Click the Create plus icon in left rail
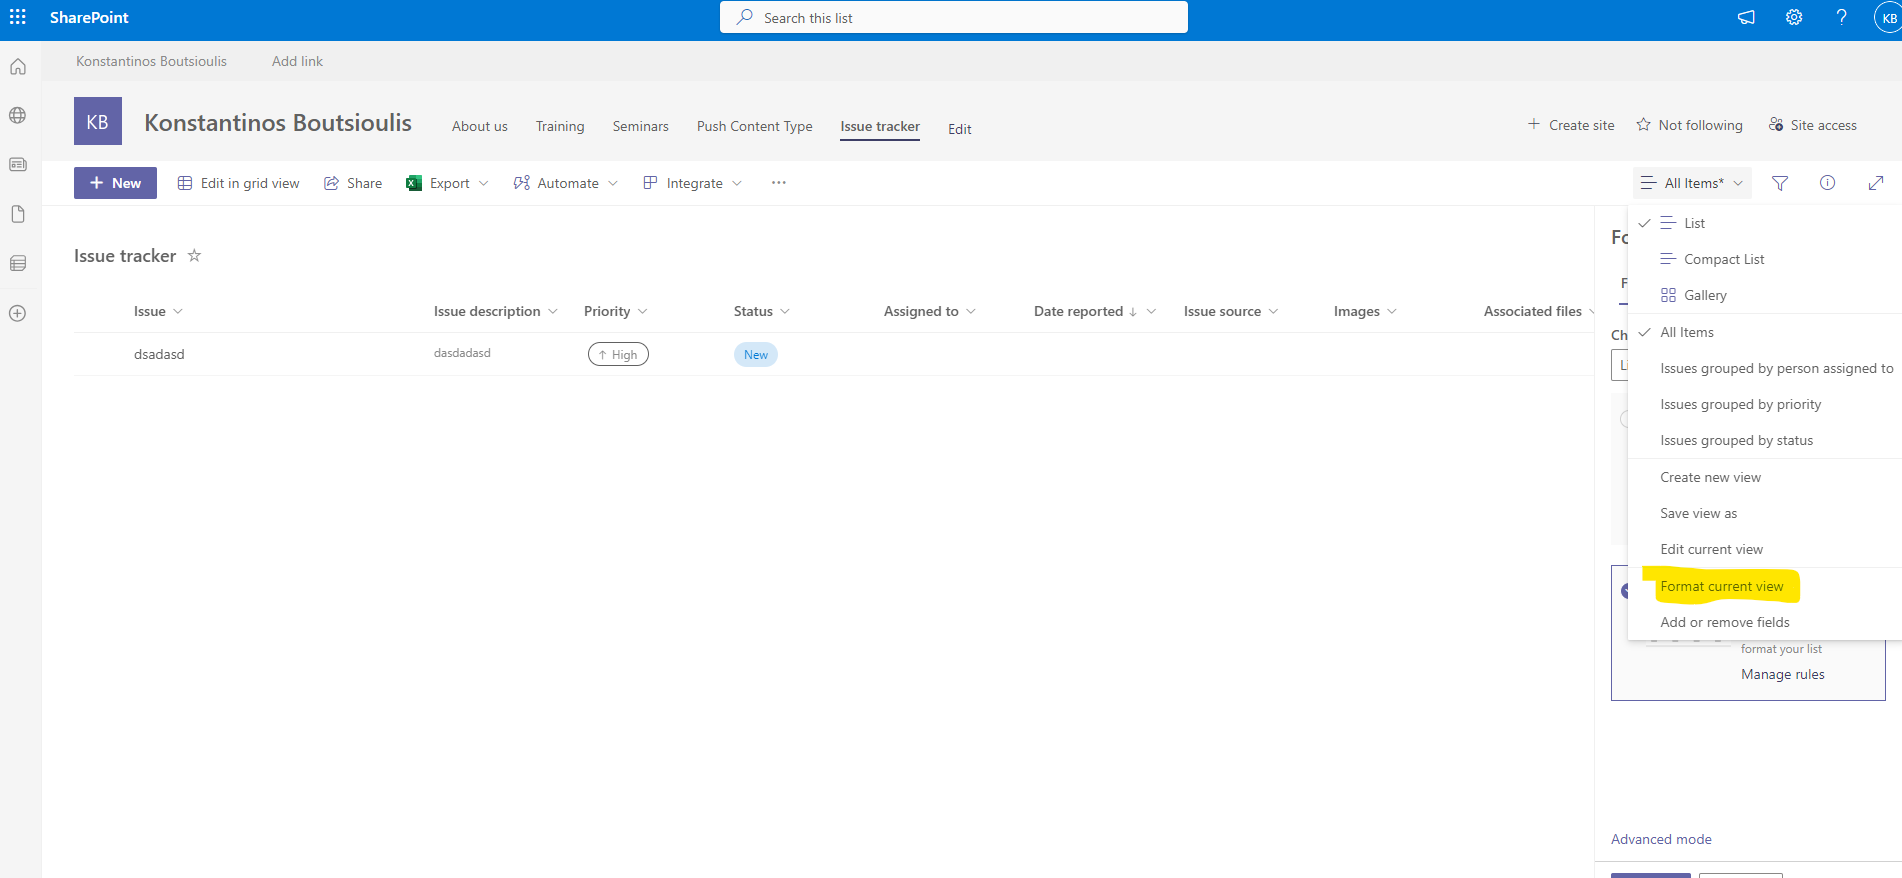The width and height of the screenshot is (1902, 878). point(18,313)
